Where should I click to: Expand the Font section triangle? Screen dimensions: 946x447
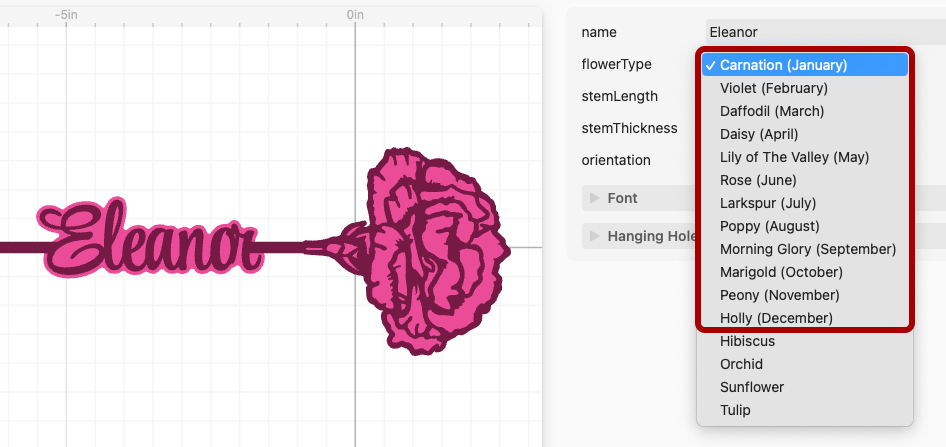click(x=594, y=198)
